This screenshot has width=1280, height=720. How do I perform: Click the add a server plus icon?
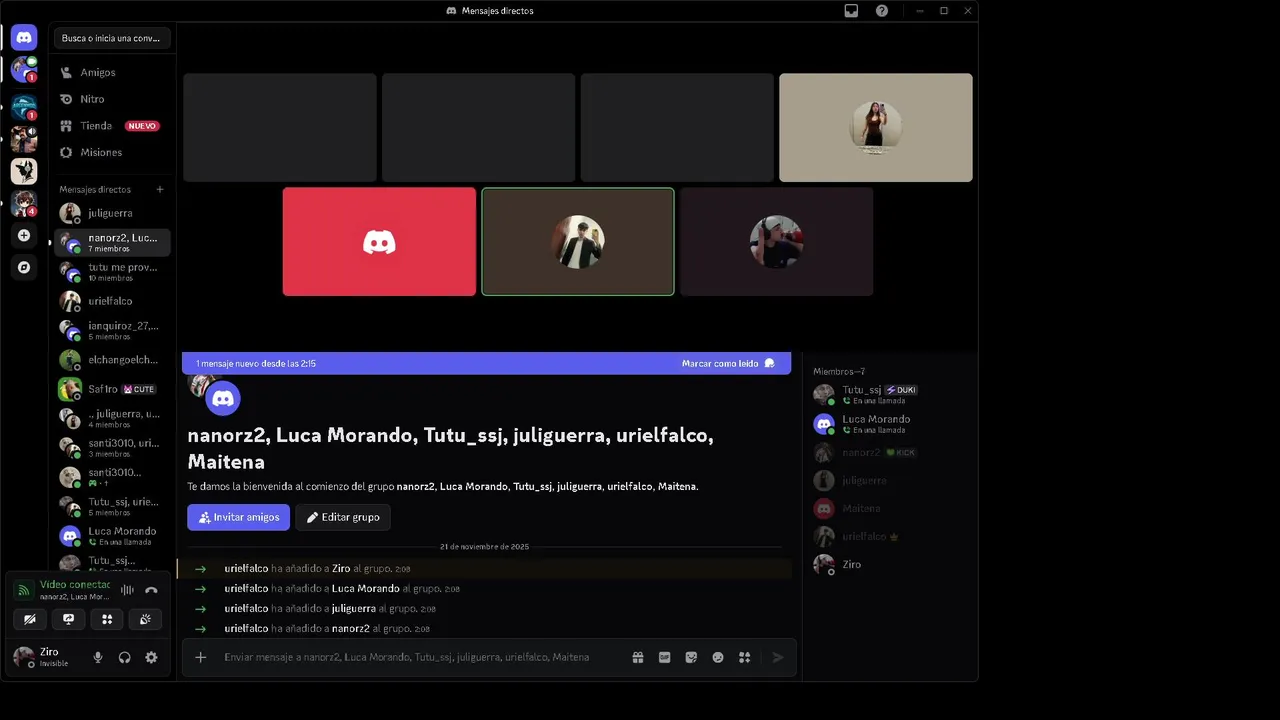[x=24, y=236]
